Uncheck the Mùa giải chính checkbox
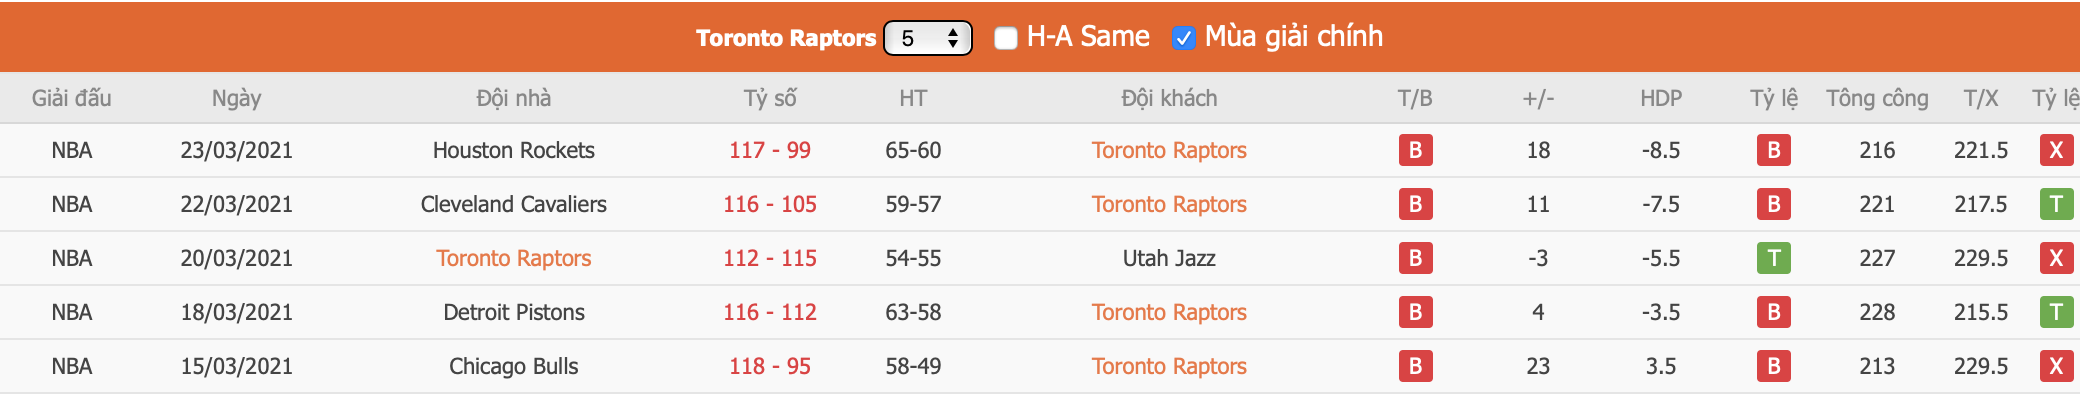This screenshot has height=402, width=2082. click(x=1183, y=38)
